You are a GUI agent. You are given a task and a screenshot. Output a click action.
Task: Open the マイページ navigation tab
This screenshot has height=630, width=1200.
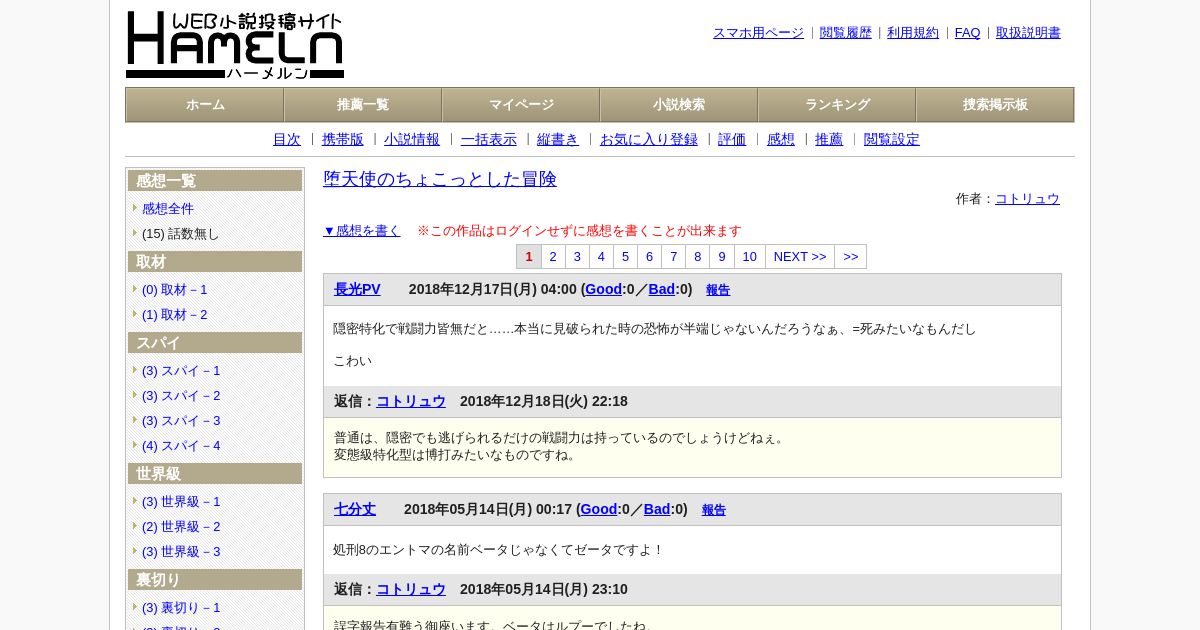(521, 105)
